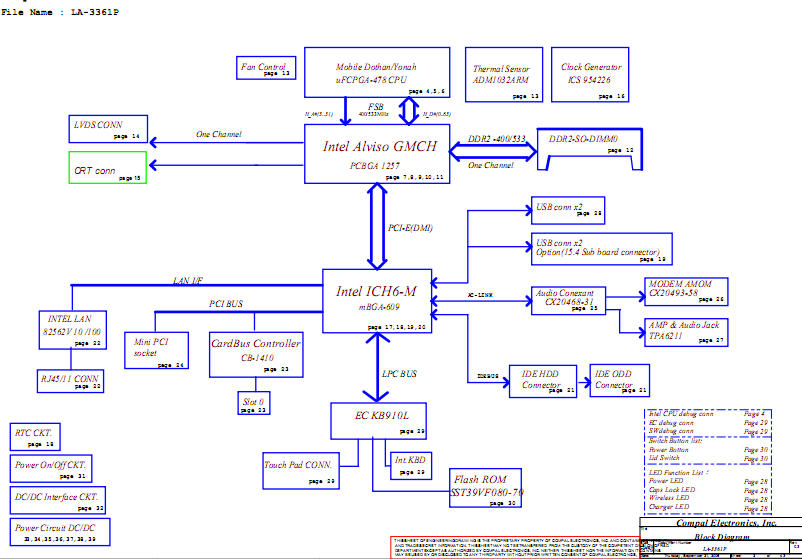Select the Fan Control block
This screenshot has width=802, height=559.
coord(266,68)
